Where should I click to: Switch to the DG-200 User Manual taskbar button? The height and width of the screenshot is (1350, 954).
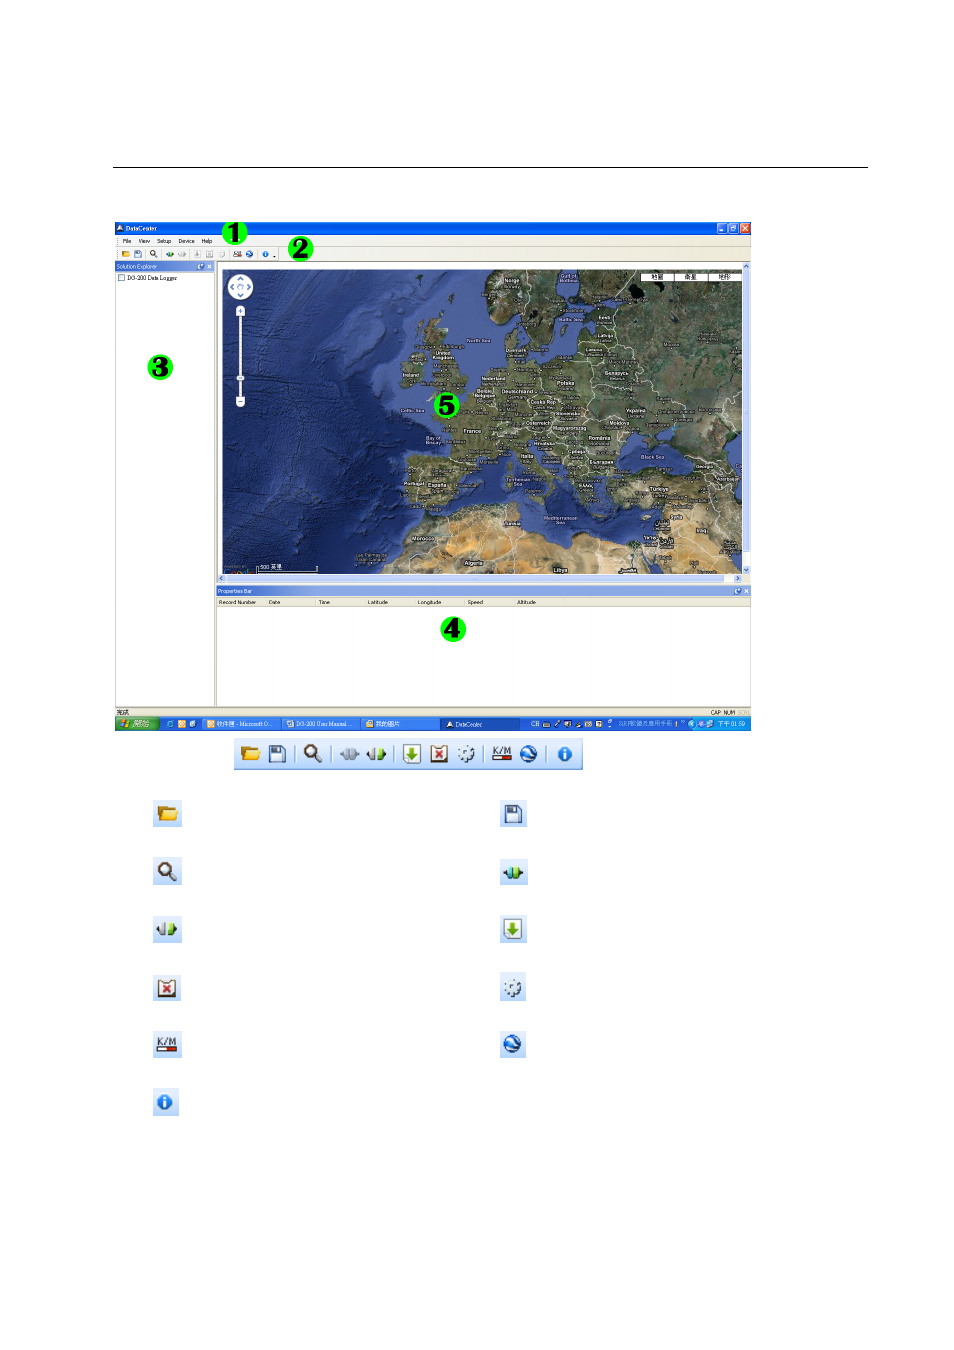(x=320, y=724)
